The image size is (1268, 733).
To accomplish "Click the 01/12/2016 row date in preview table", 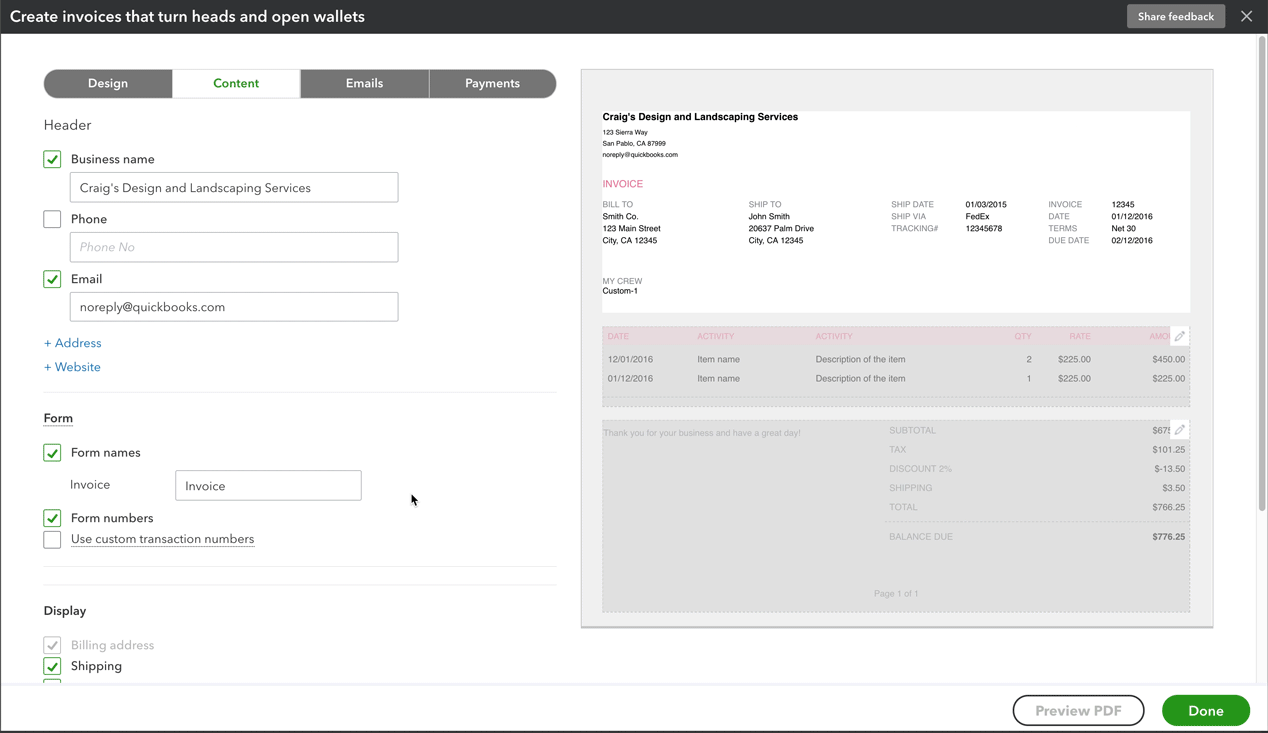I will tap(630, 379).
